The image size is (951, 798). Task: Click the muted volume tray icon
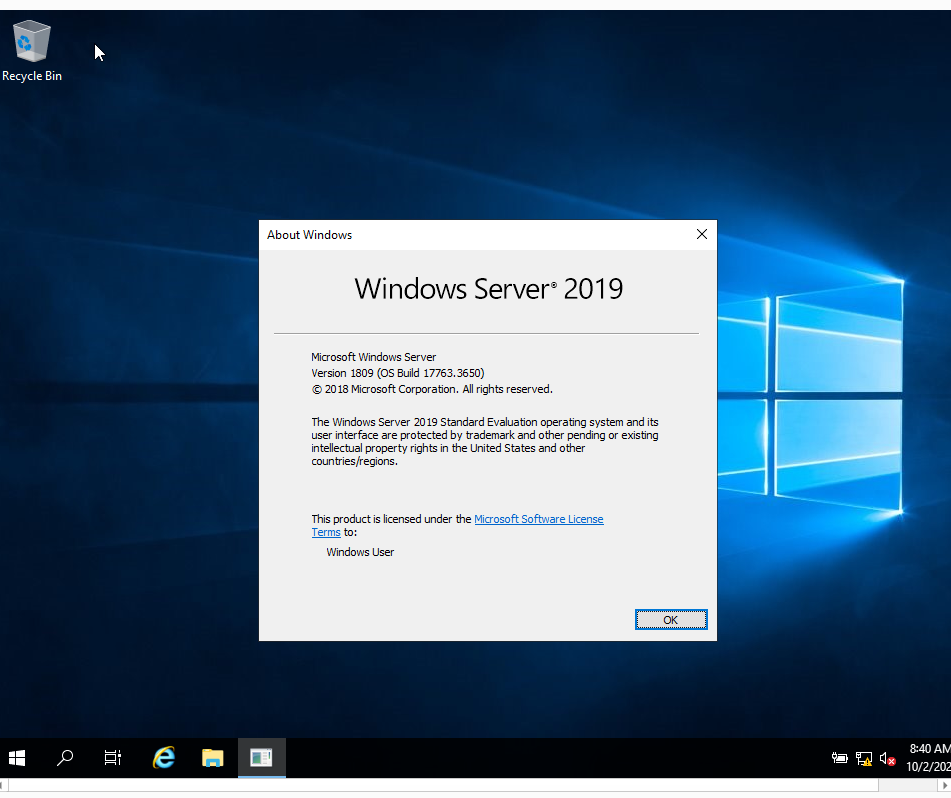(x=887, y=759)
